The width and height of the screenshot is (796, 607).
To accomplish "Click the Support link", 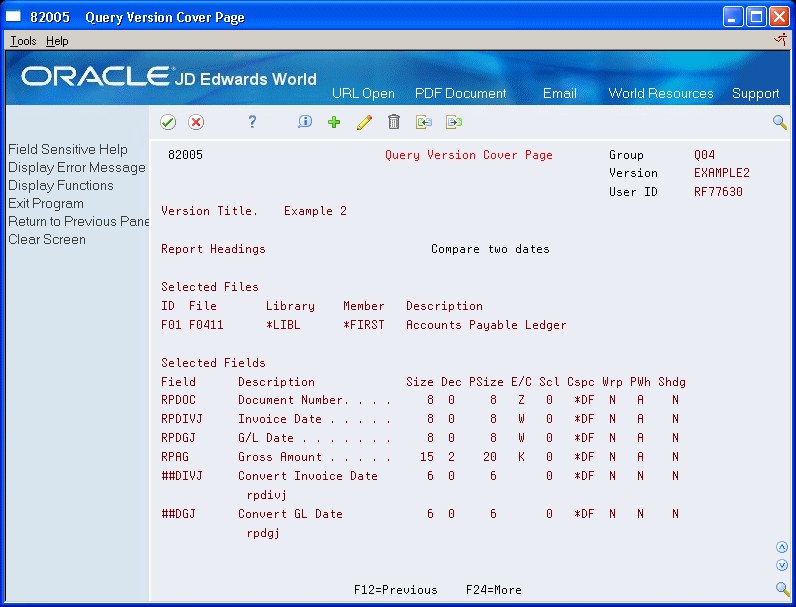I will click(x=755, y=93).
